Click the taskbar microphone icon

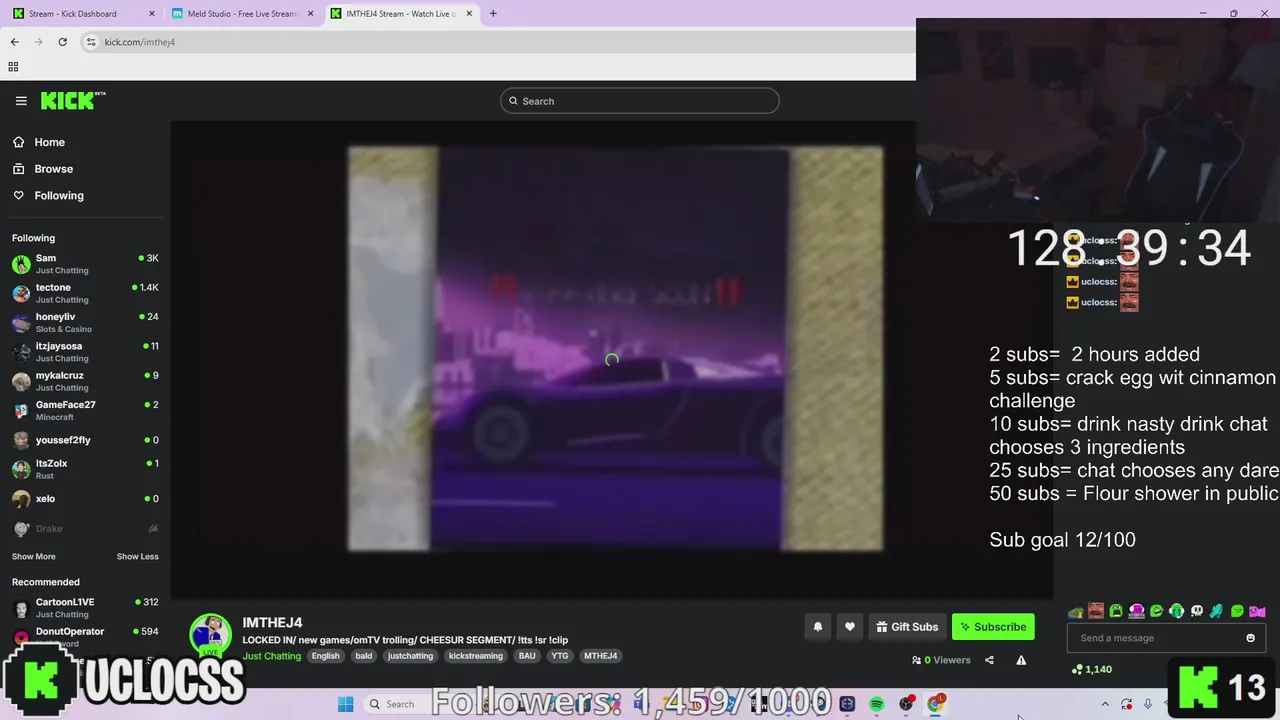point(1148,704)
